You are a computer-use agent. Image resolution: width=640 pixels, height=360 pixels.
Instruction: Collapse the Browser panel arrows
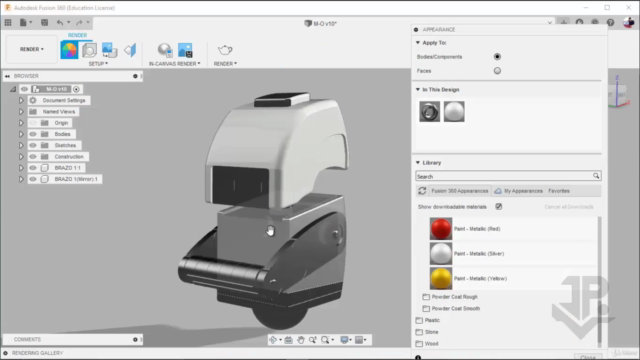pos(7,76)
